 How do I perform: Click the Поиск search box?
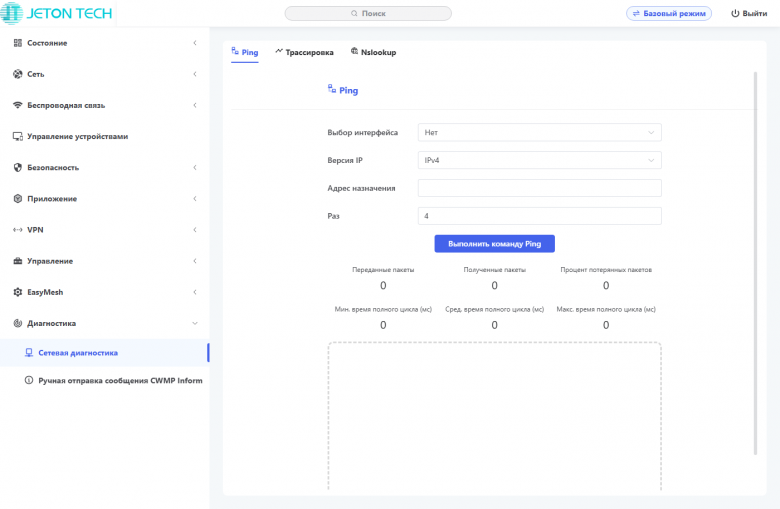[x=368, y=14]
